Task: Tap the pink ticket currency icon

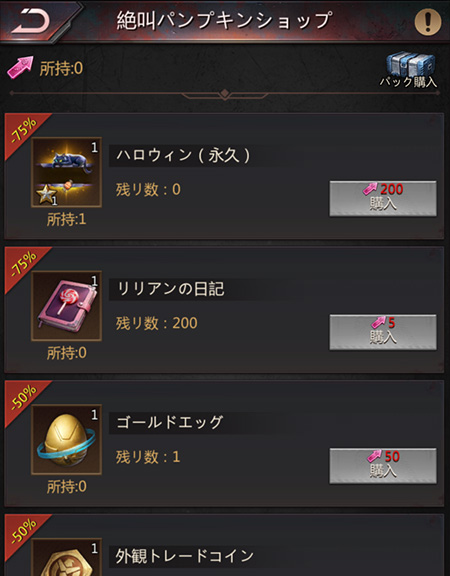Action: (x=20, y=68)
